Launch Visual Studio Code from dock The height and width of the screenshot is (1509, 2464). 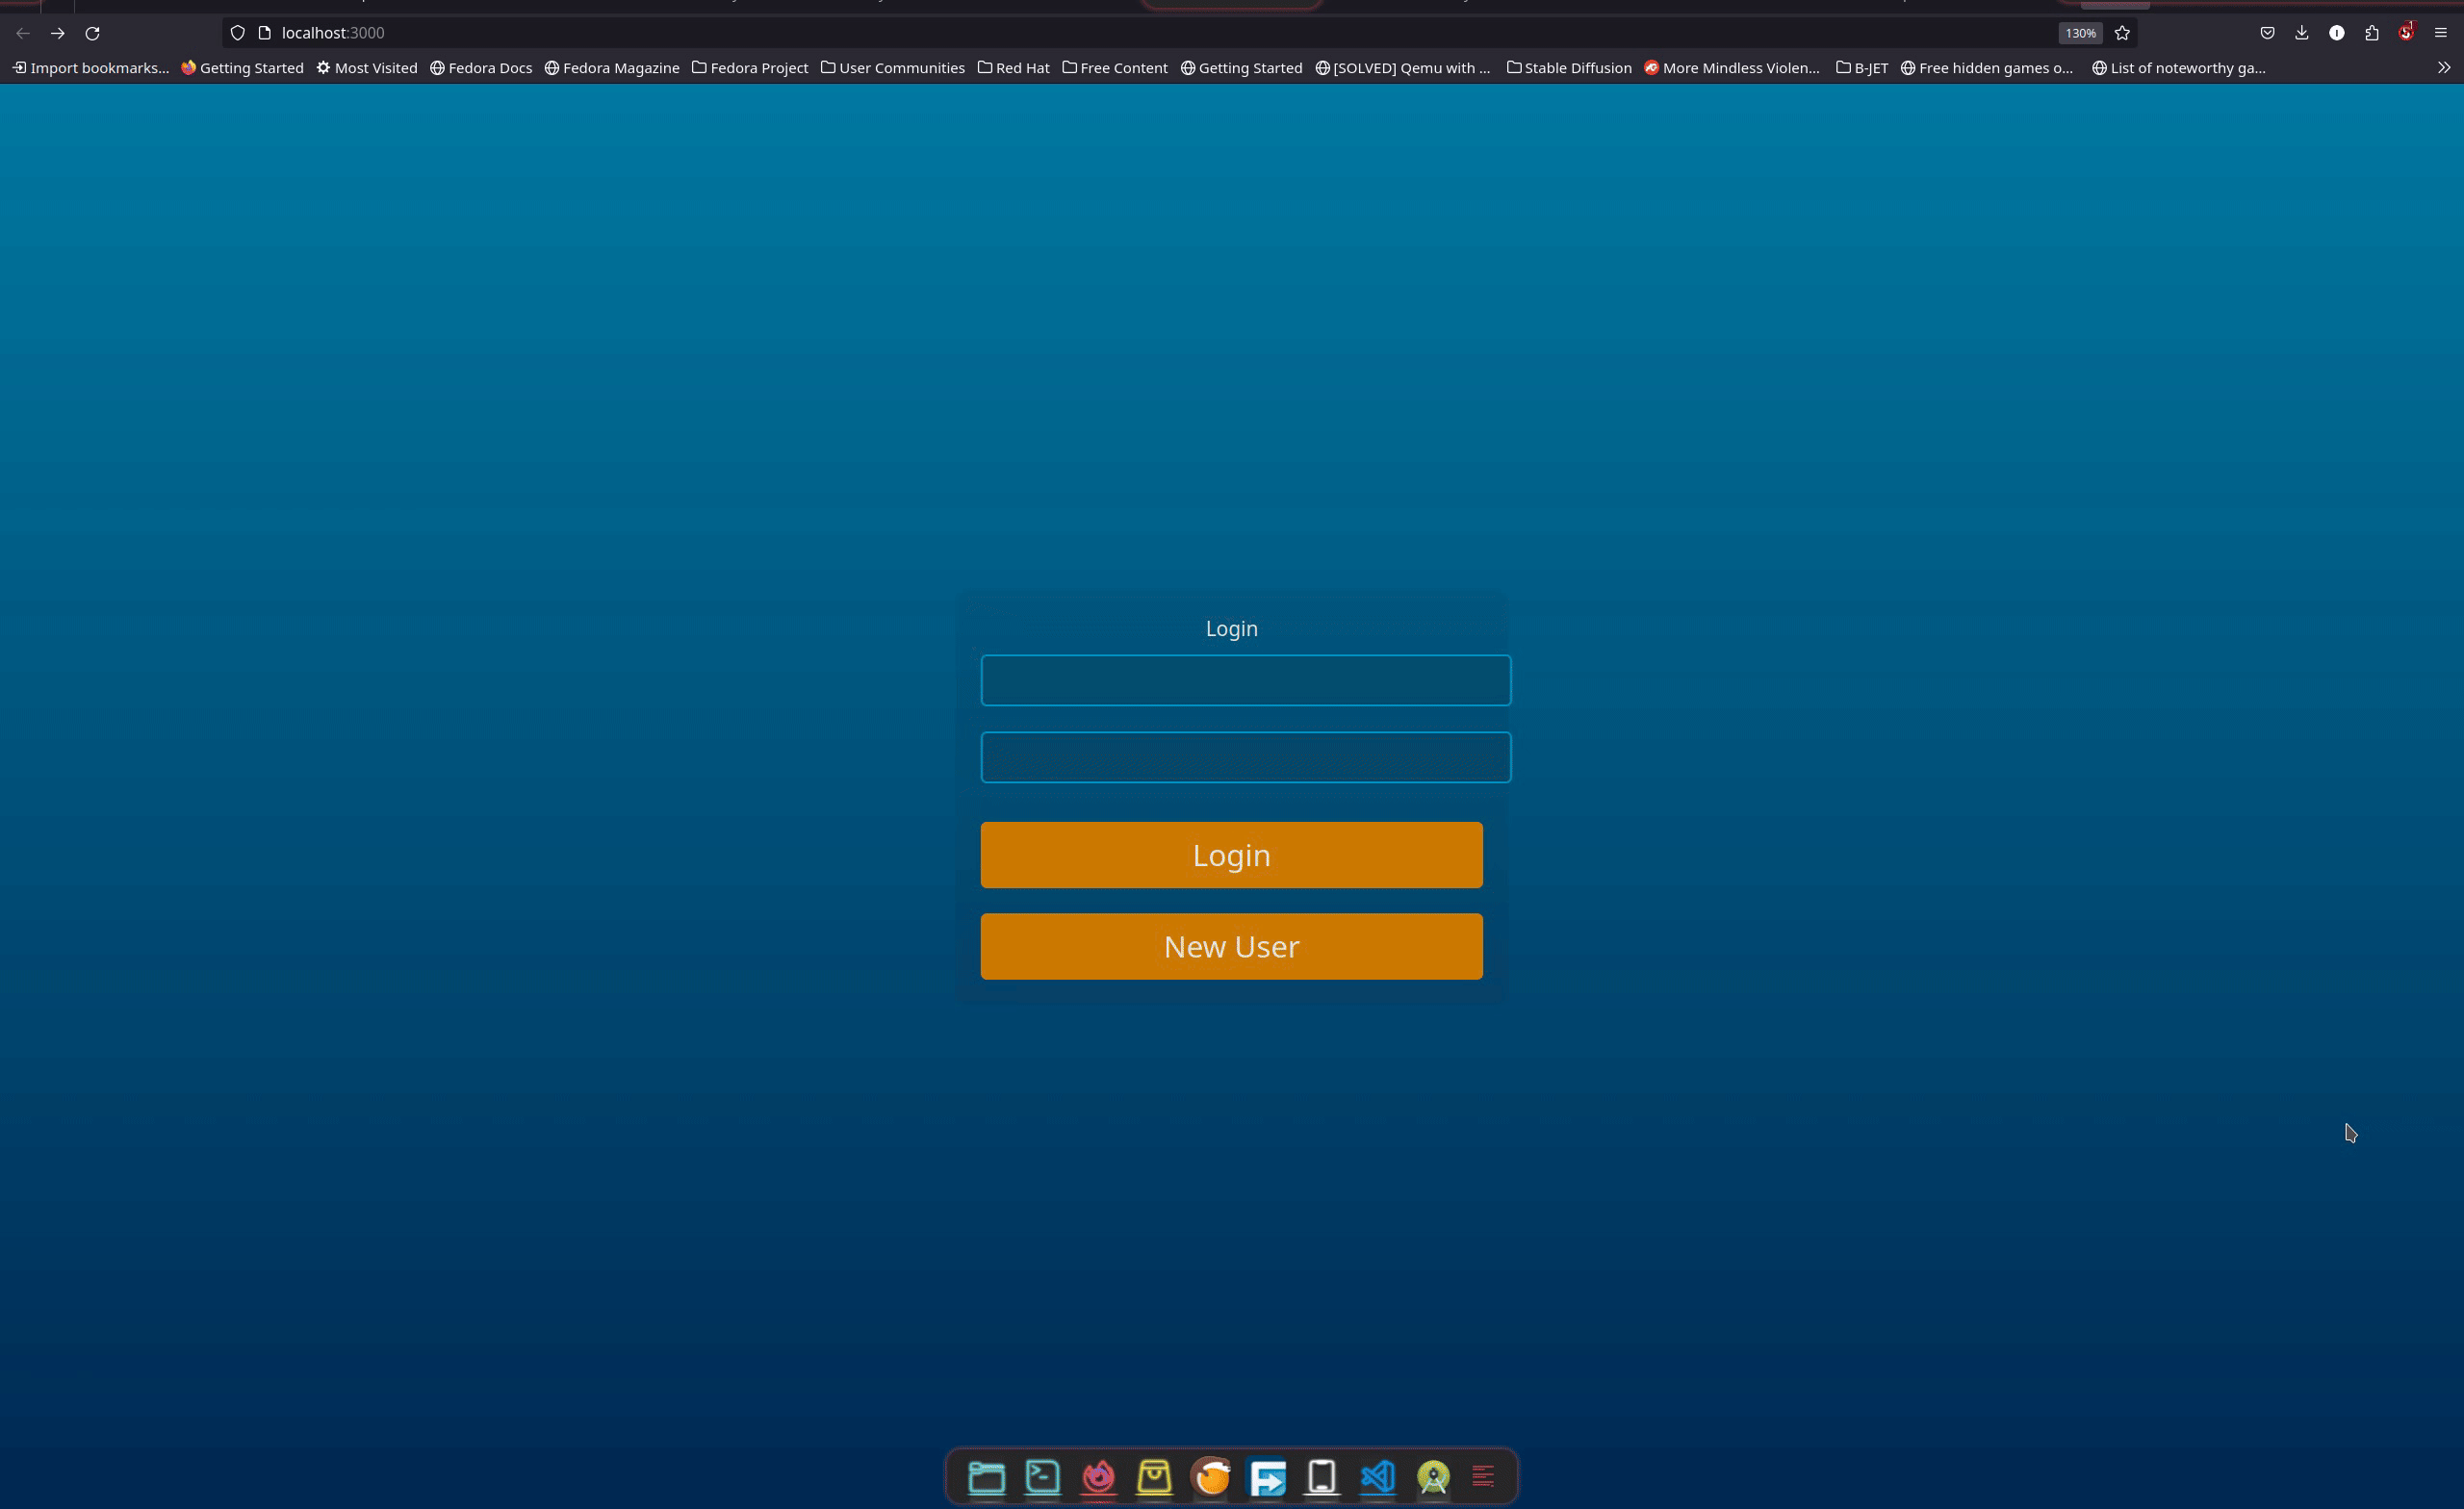click(x=1377, y=1477)
